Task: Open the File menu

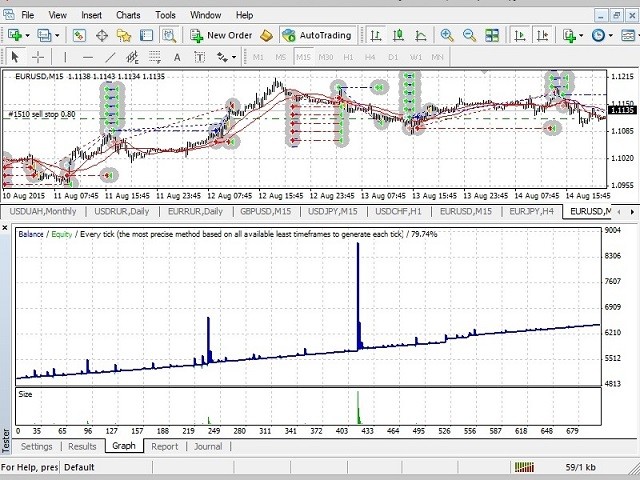Action: 28,15
